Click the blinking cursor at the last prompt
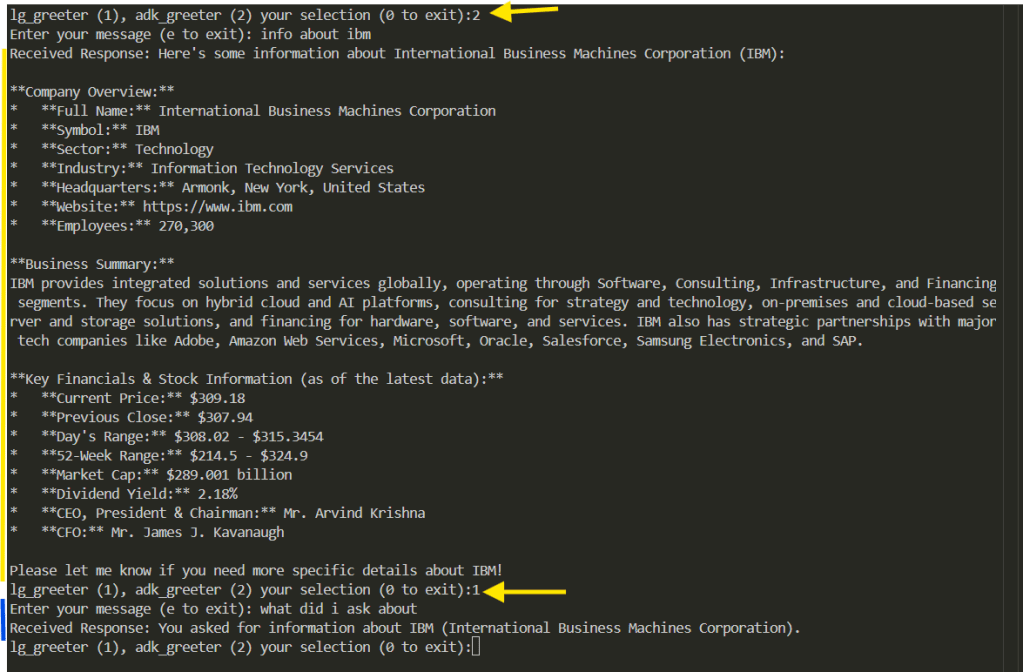The image size is (1023, 672). coord(476,648)
